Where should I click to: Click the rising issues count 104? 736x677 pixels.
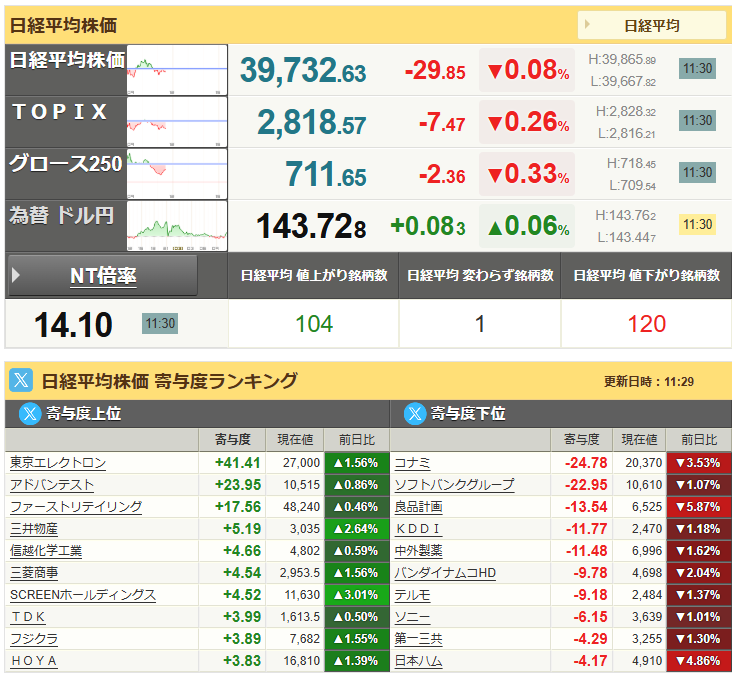(x=314, y=324)
